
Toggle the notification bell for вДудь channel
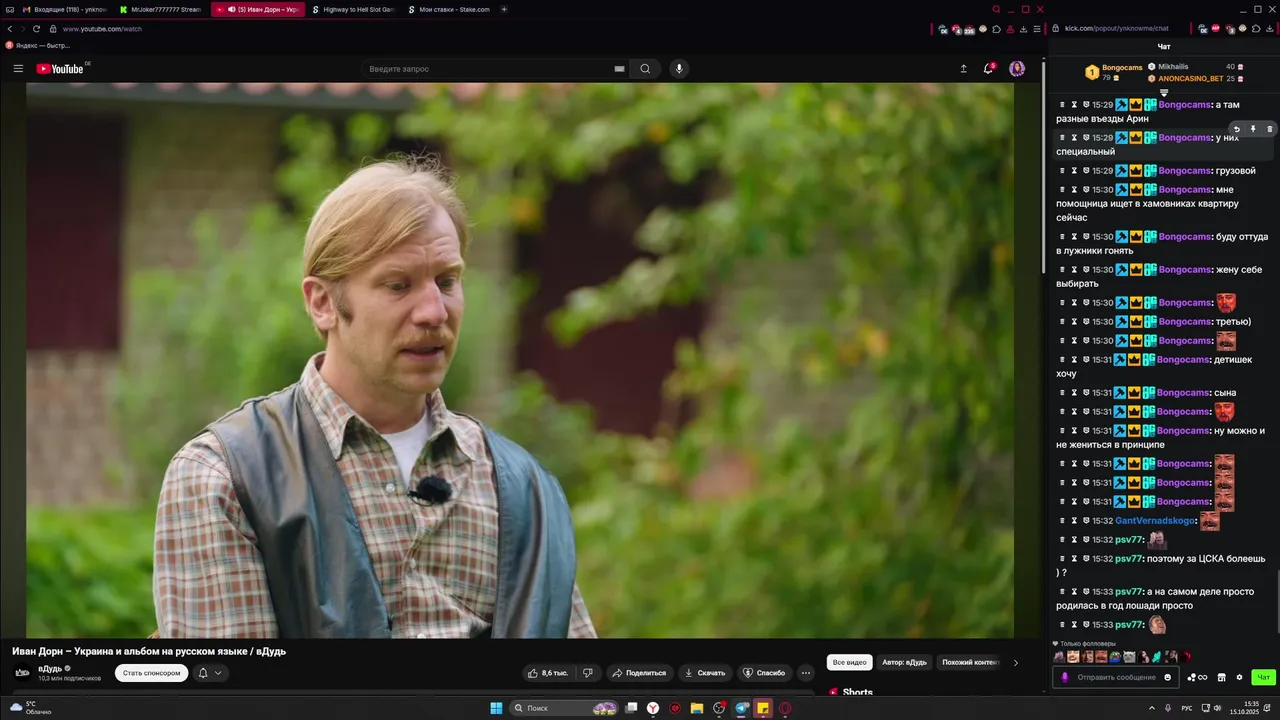209,673
